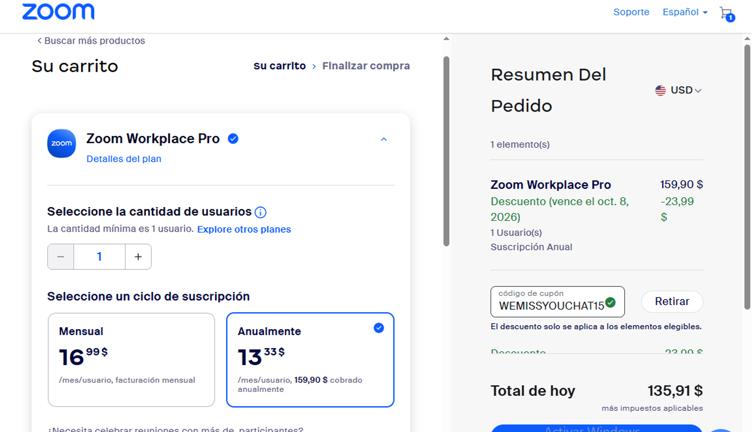
Task: Click the 159,90 $ price in summary
Action: (682, 184)
